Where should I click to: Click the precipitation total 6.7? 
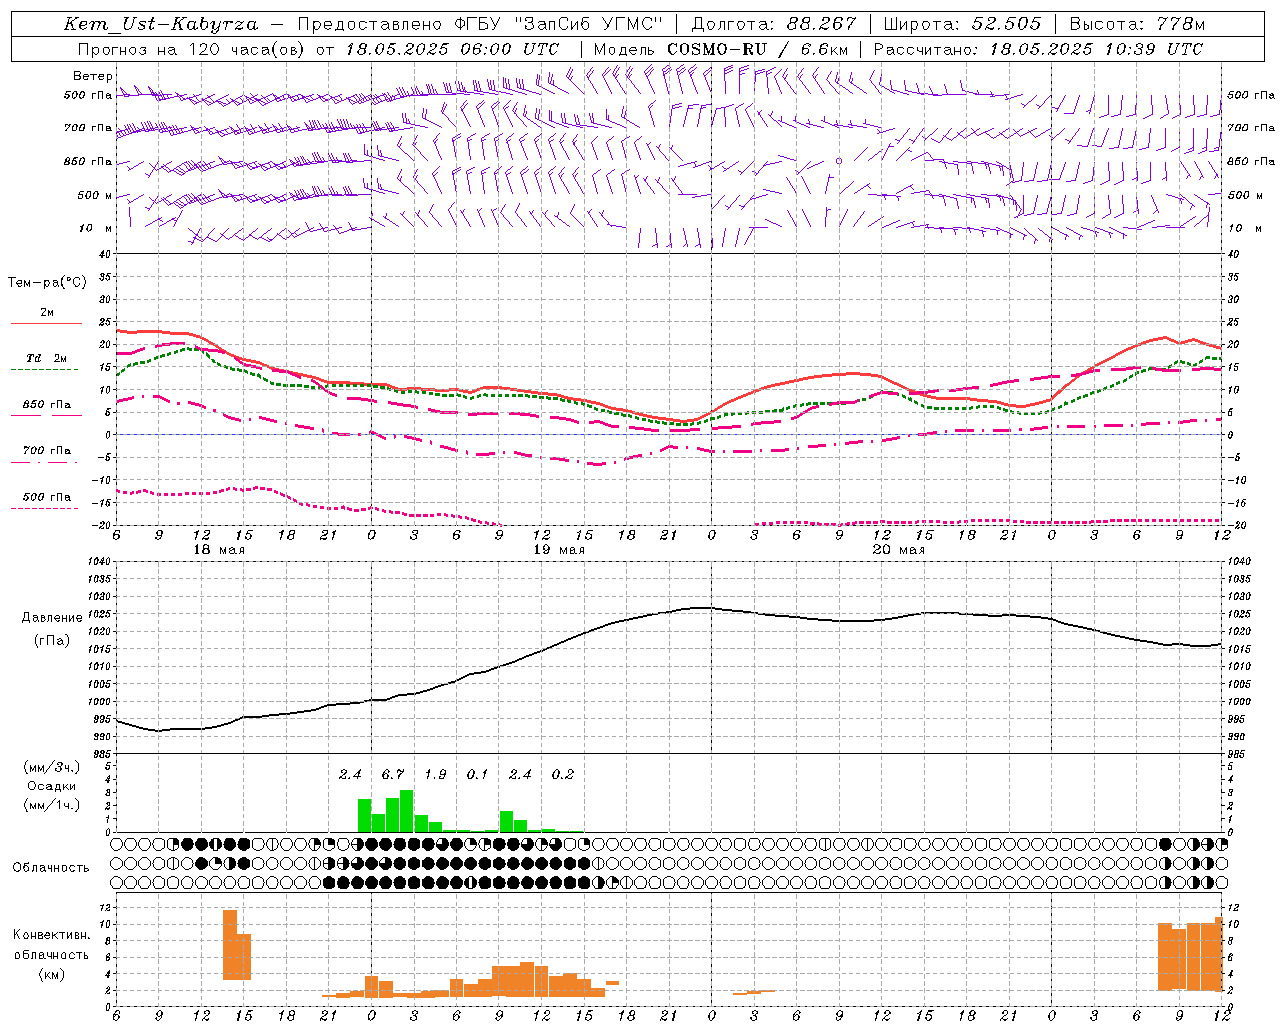pos(392,774)
